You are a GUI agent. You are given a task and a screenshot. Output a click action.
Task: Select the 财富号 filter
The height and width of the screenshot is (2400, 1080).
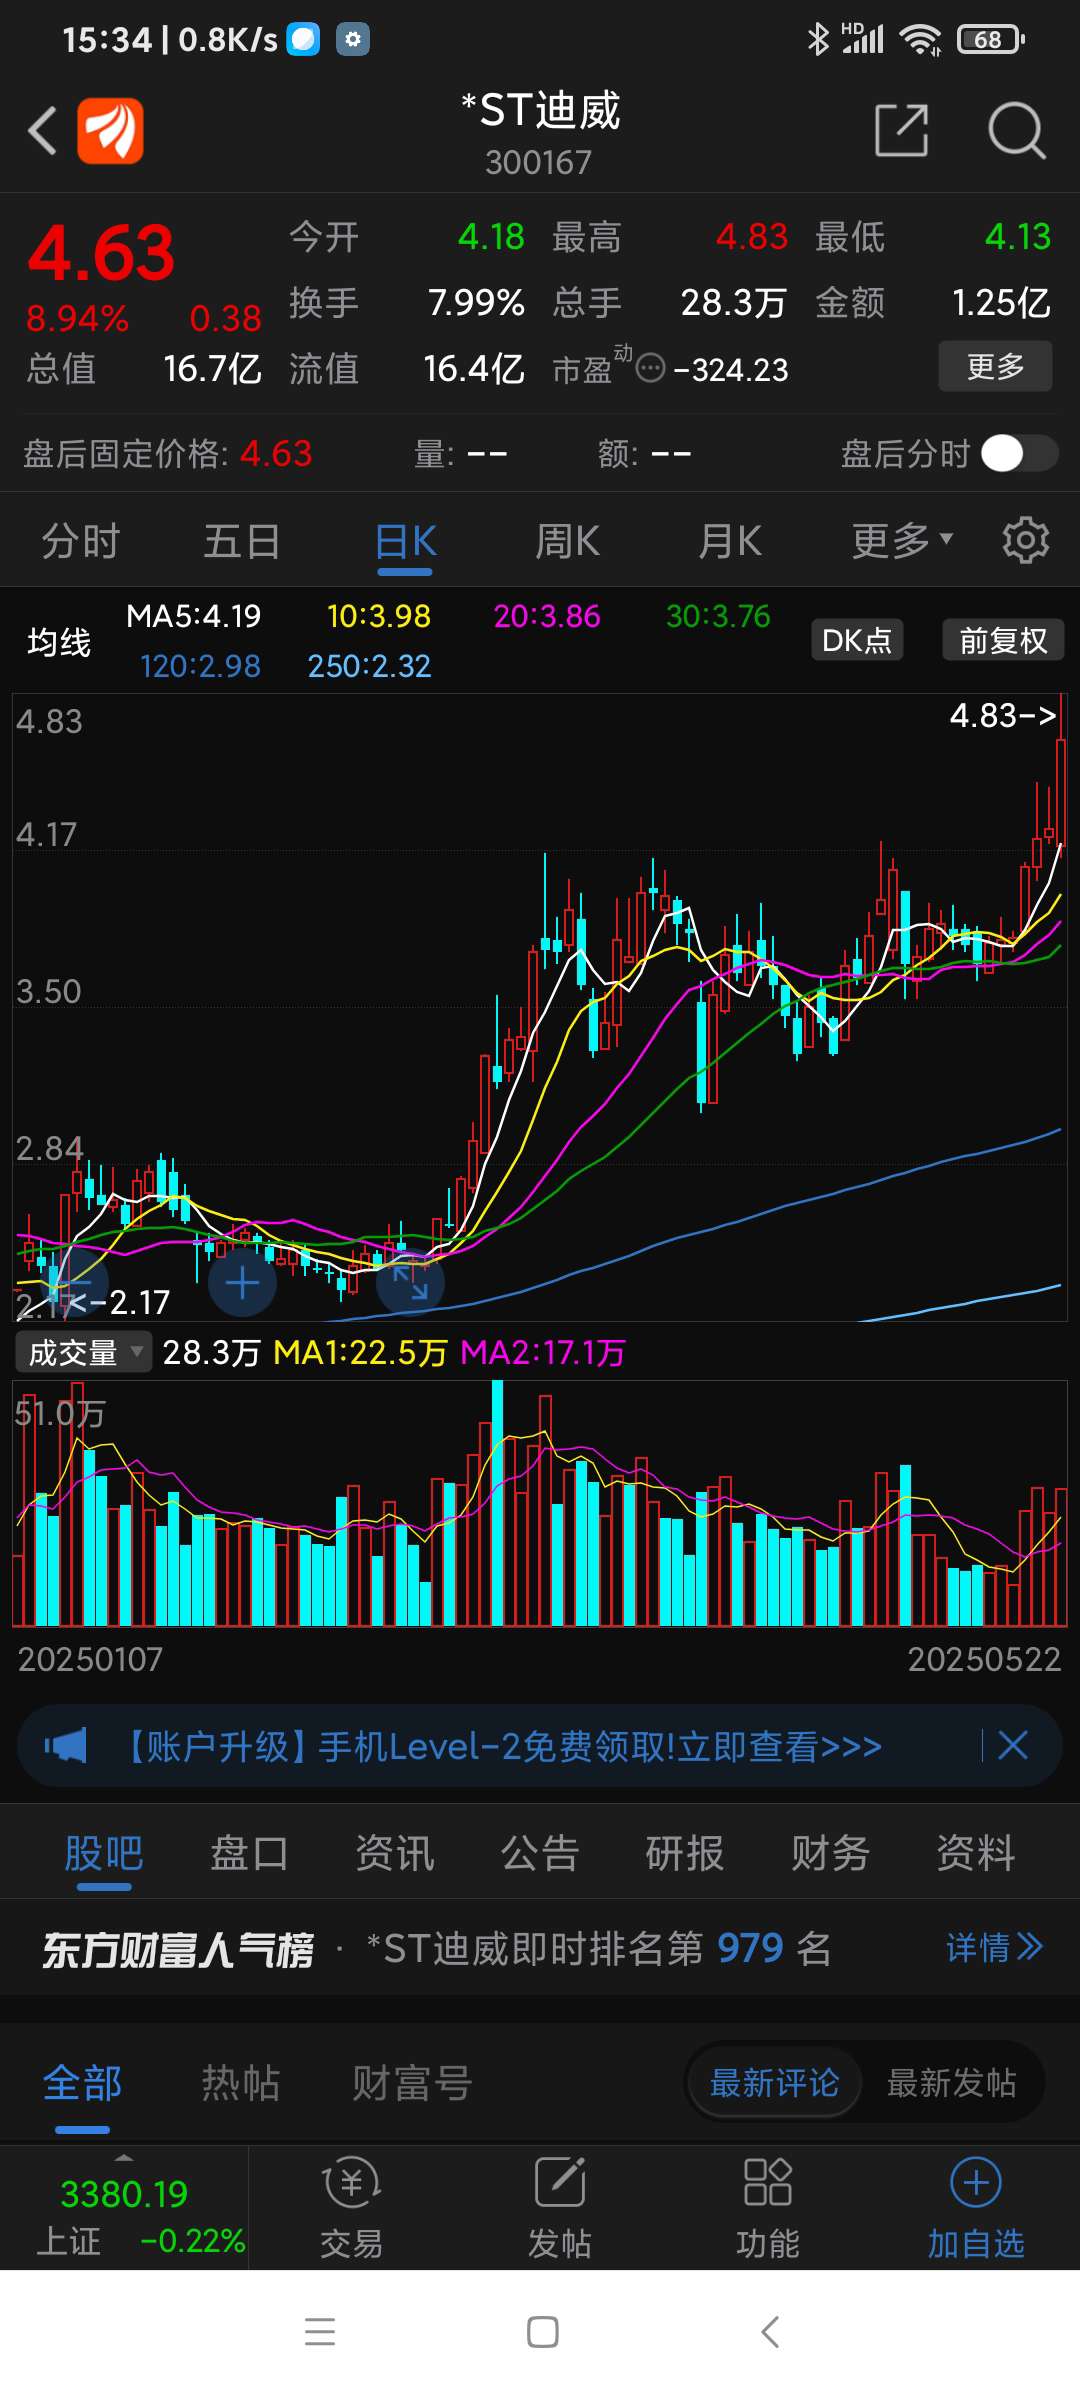click(x=411, y=2084)
